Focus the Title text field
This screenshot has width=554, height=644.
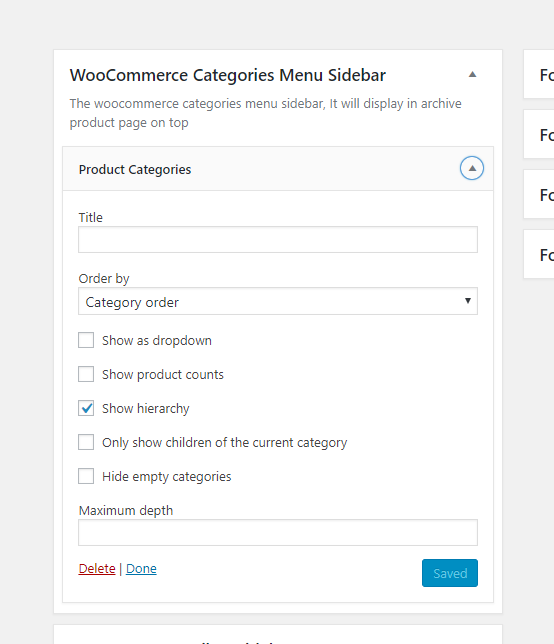278,239
